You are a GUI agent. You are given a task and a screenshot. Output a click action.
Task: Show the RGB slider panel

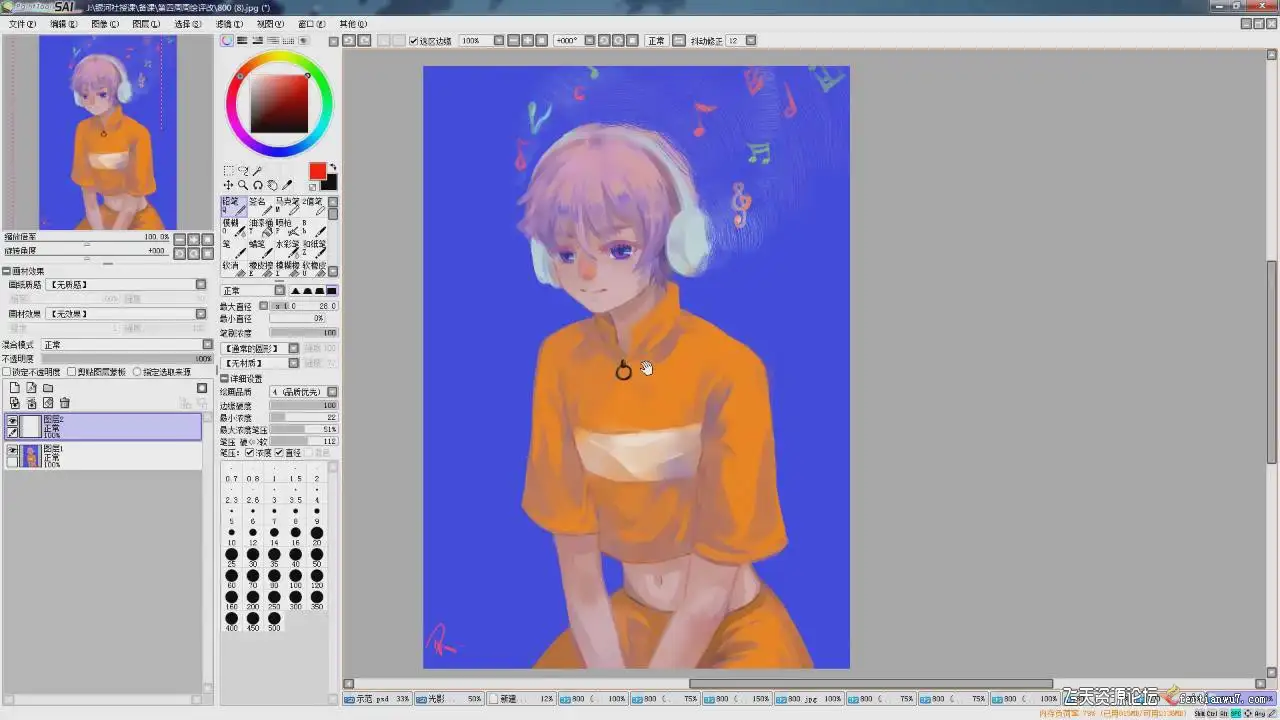coord(243,41)
